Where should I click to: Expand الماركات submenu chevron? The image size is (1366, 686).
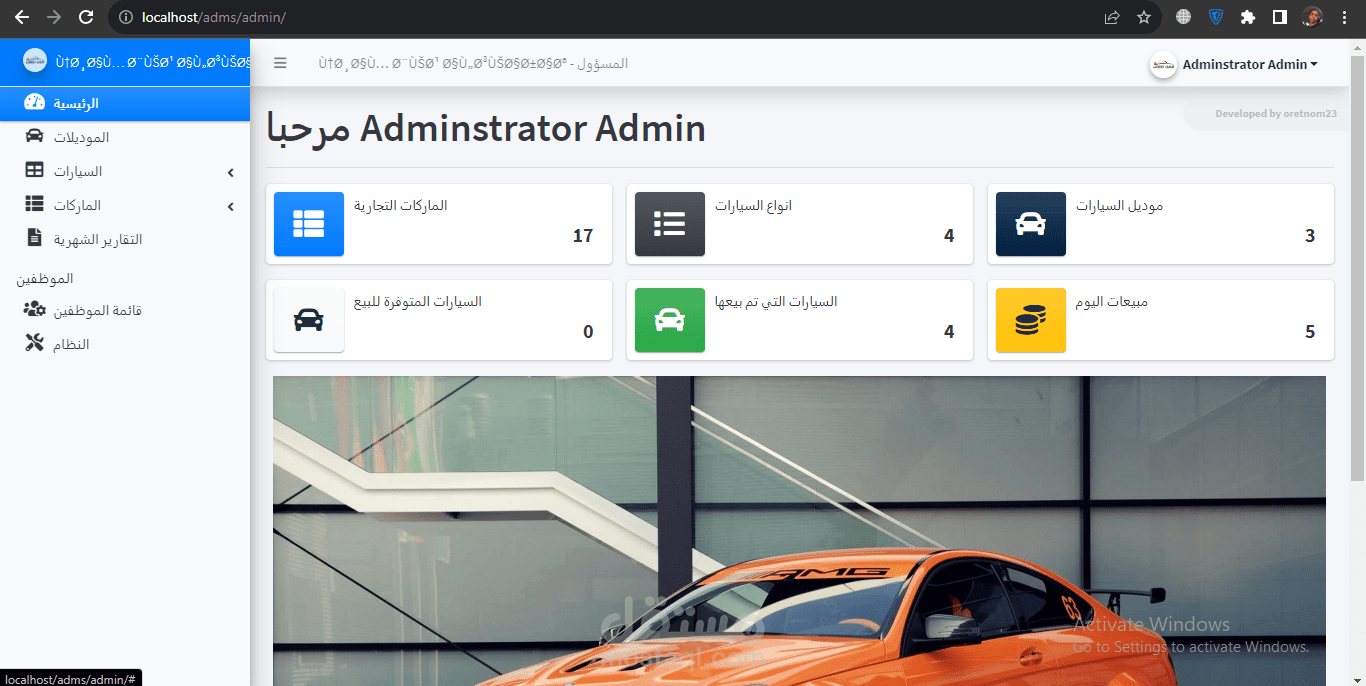(x=231, y=206)
